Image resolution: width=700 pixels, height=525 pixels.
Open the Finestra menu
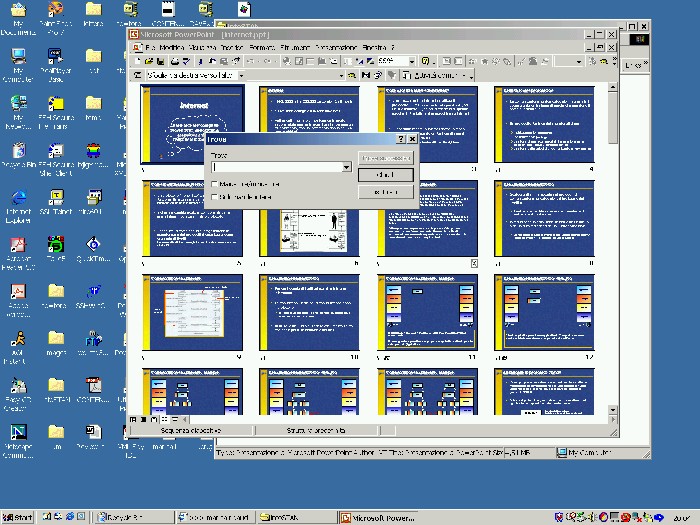374,47
